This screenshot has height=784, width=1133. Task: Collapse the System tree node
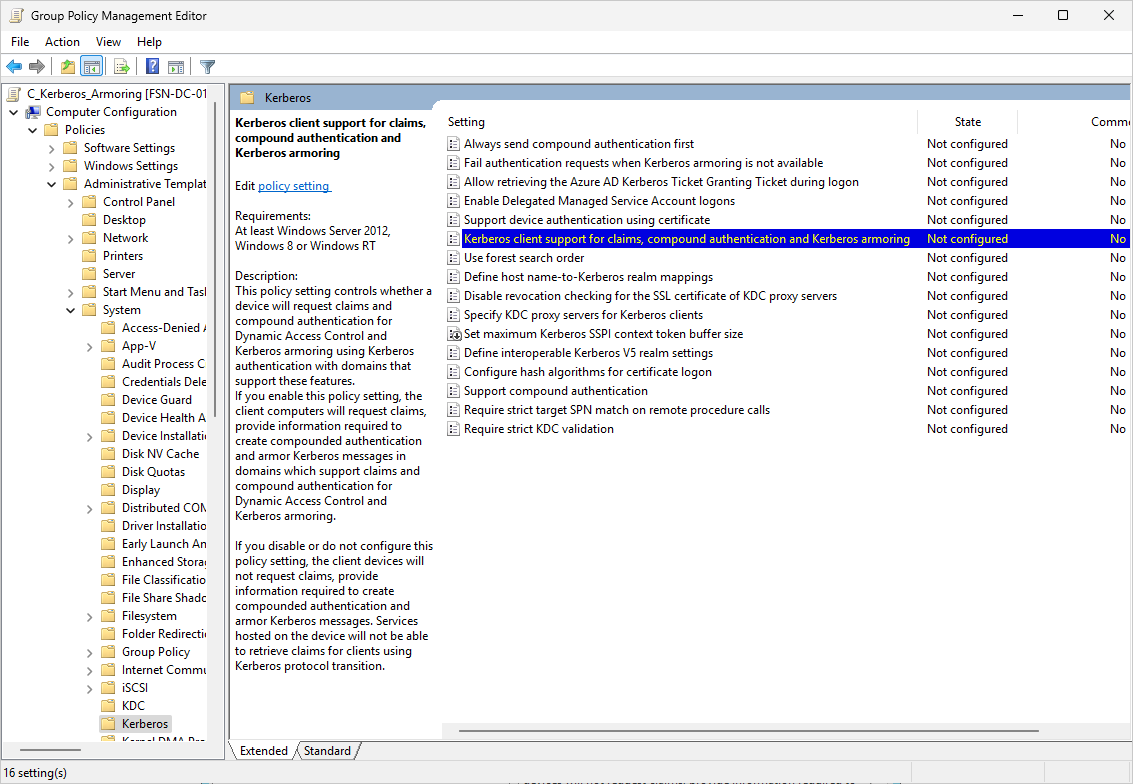[x=70, y=310]
